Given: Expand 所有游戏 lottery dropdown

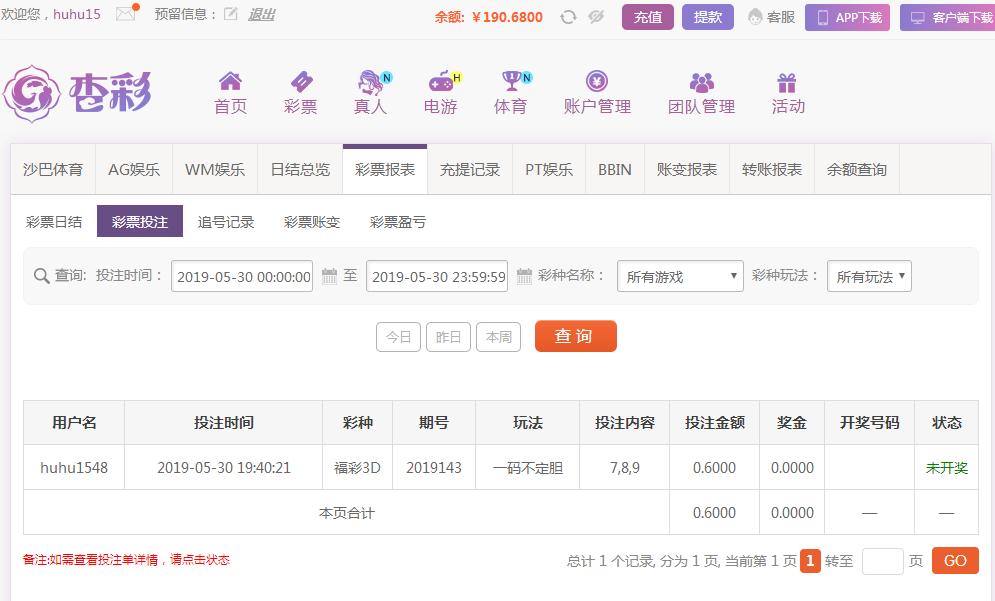Looking at the screenshot, I should 680,276.
